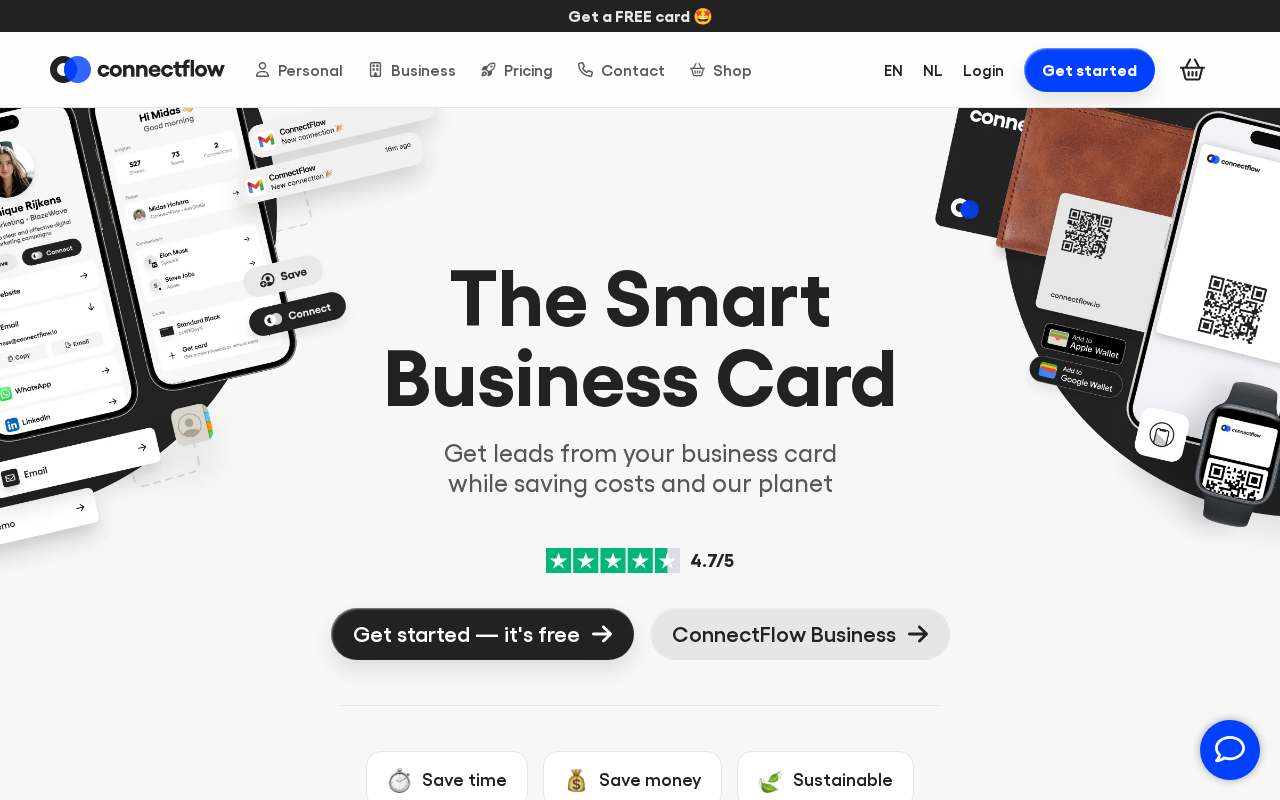Click the ConnectFlow logo

[x=137, y=70]
